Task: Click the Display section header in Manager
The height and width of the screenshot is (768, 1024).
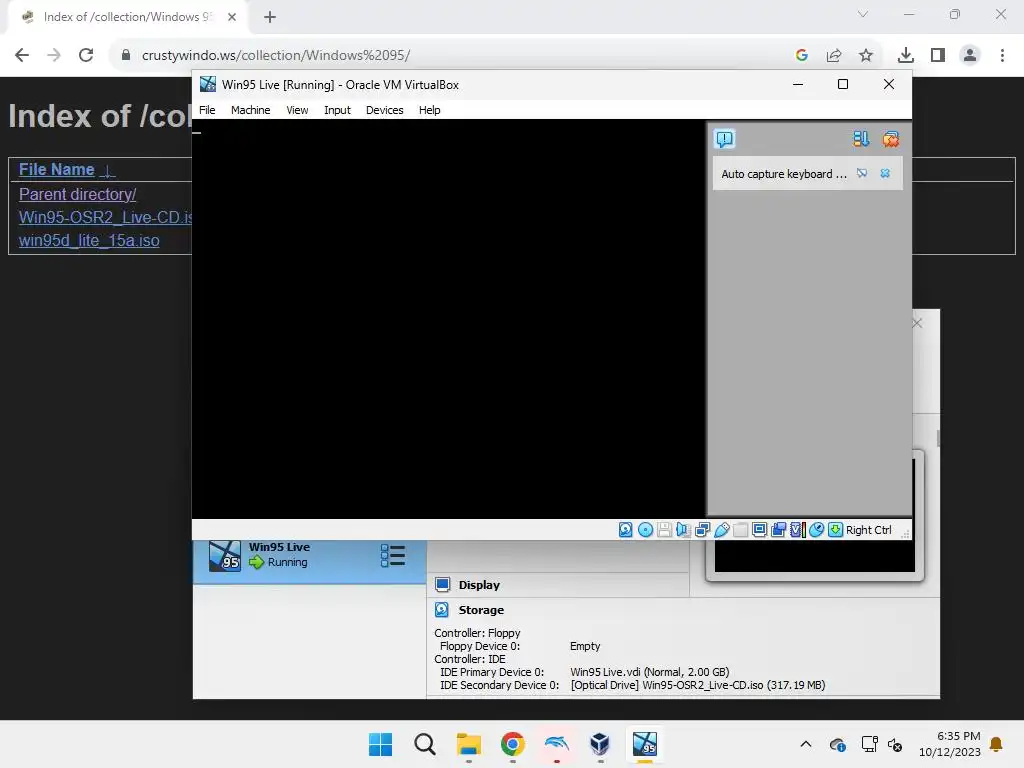Action: 479,585
